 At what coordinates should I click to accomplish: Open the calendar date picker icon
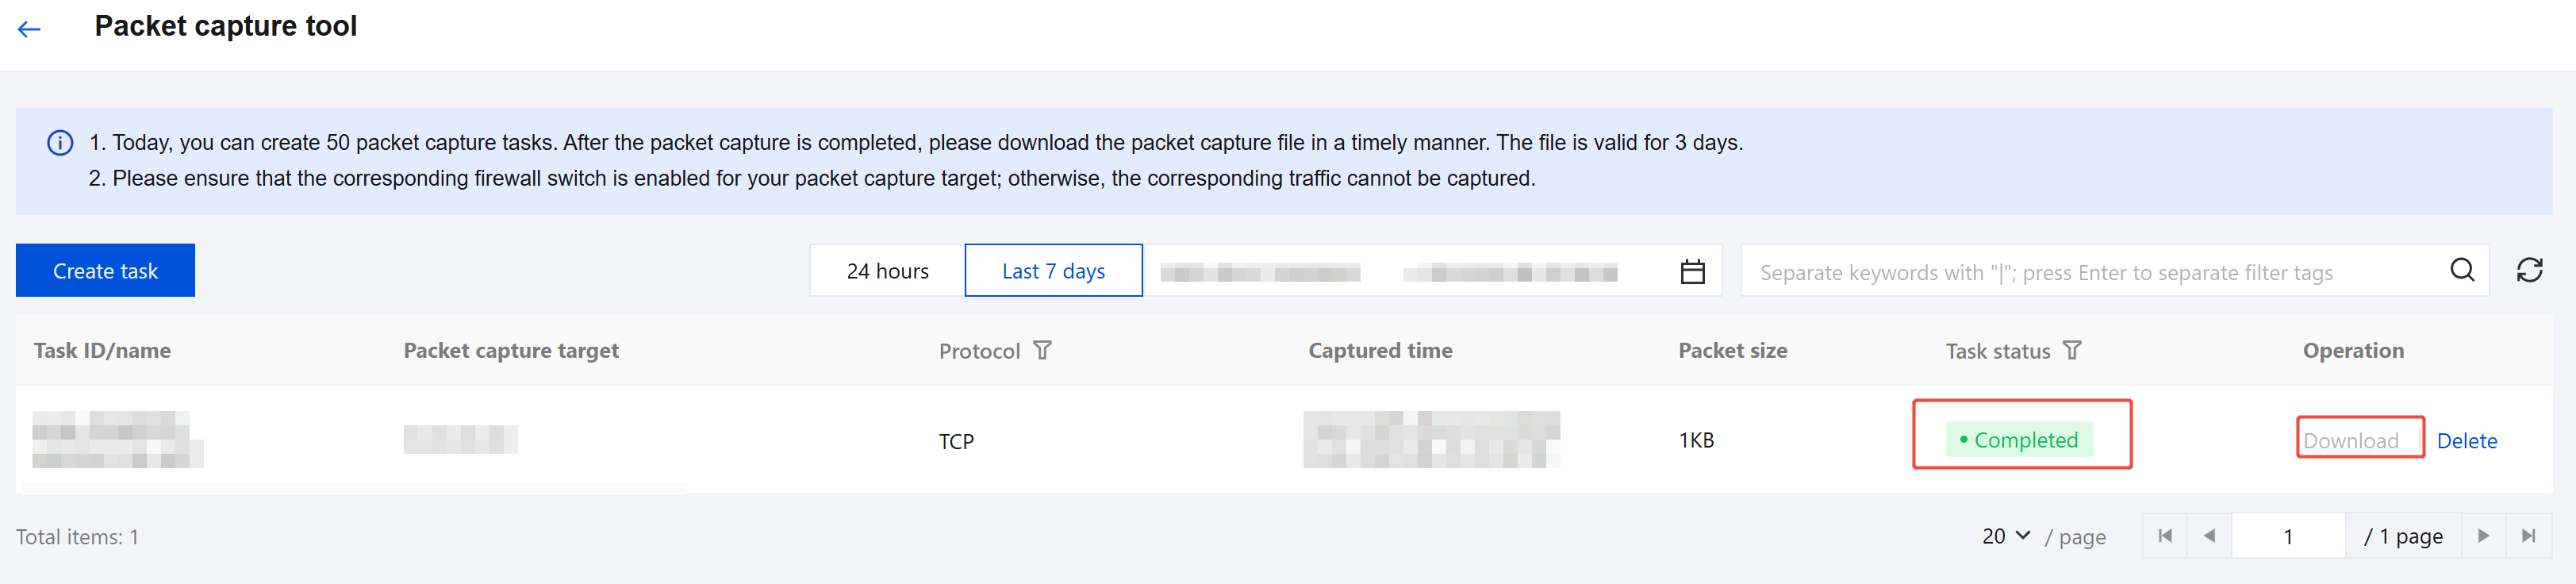coord(1692,271)
